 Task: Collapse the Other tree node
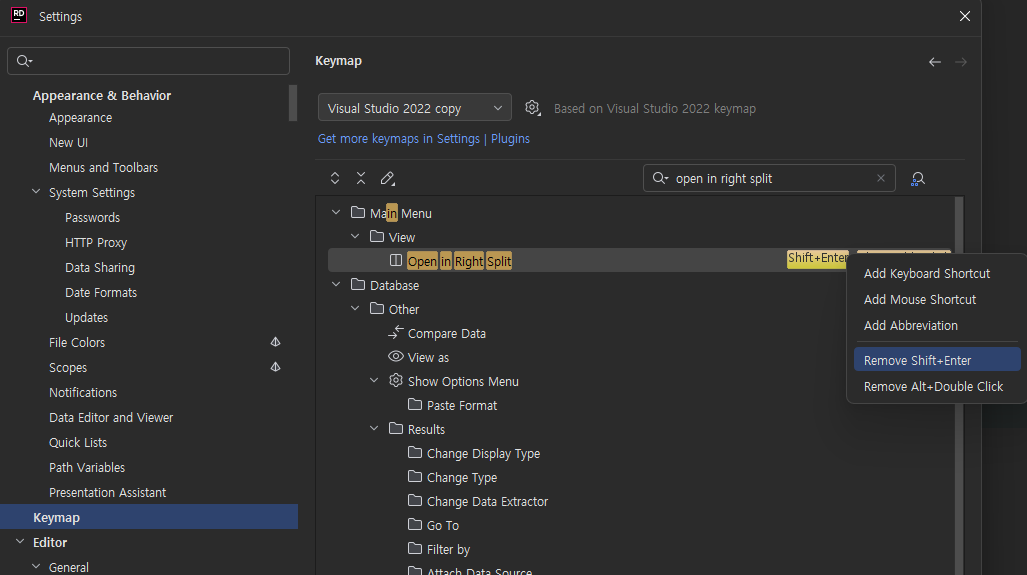[355, 308]
